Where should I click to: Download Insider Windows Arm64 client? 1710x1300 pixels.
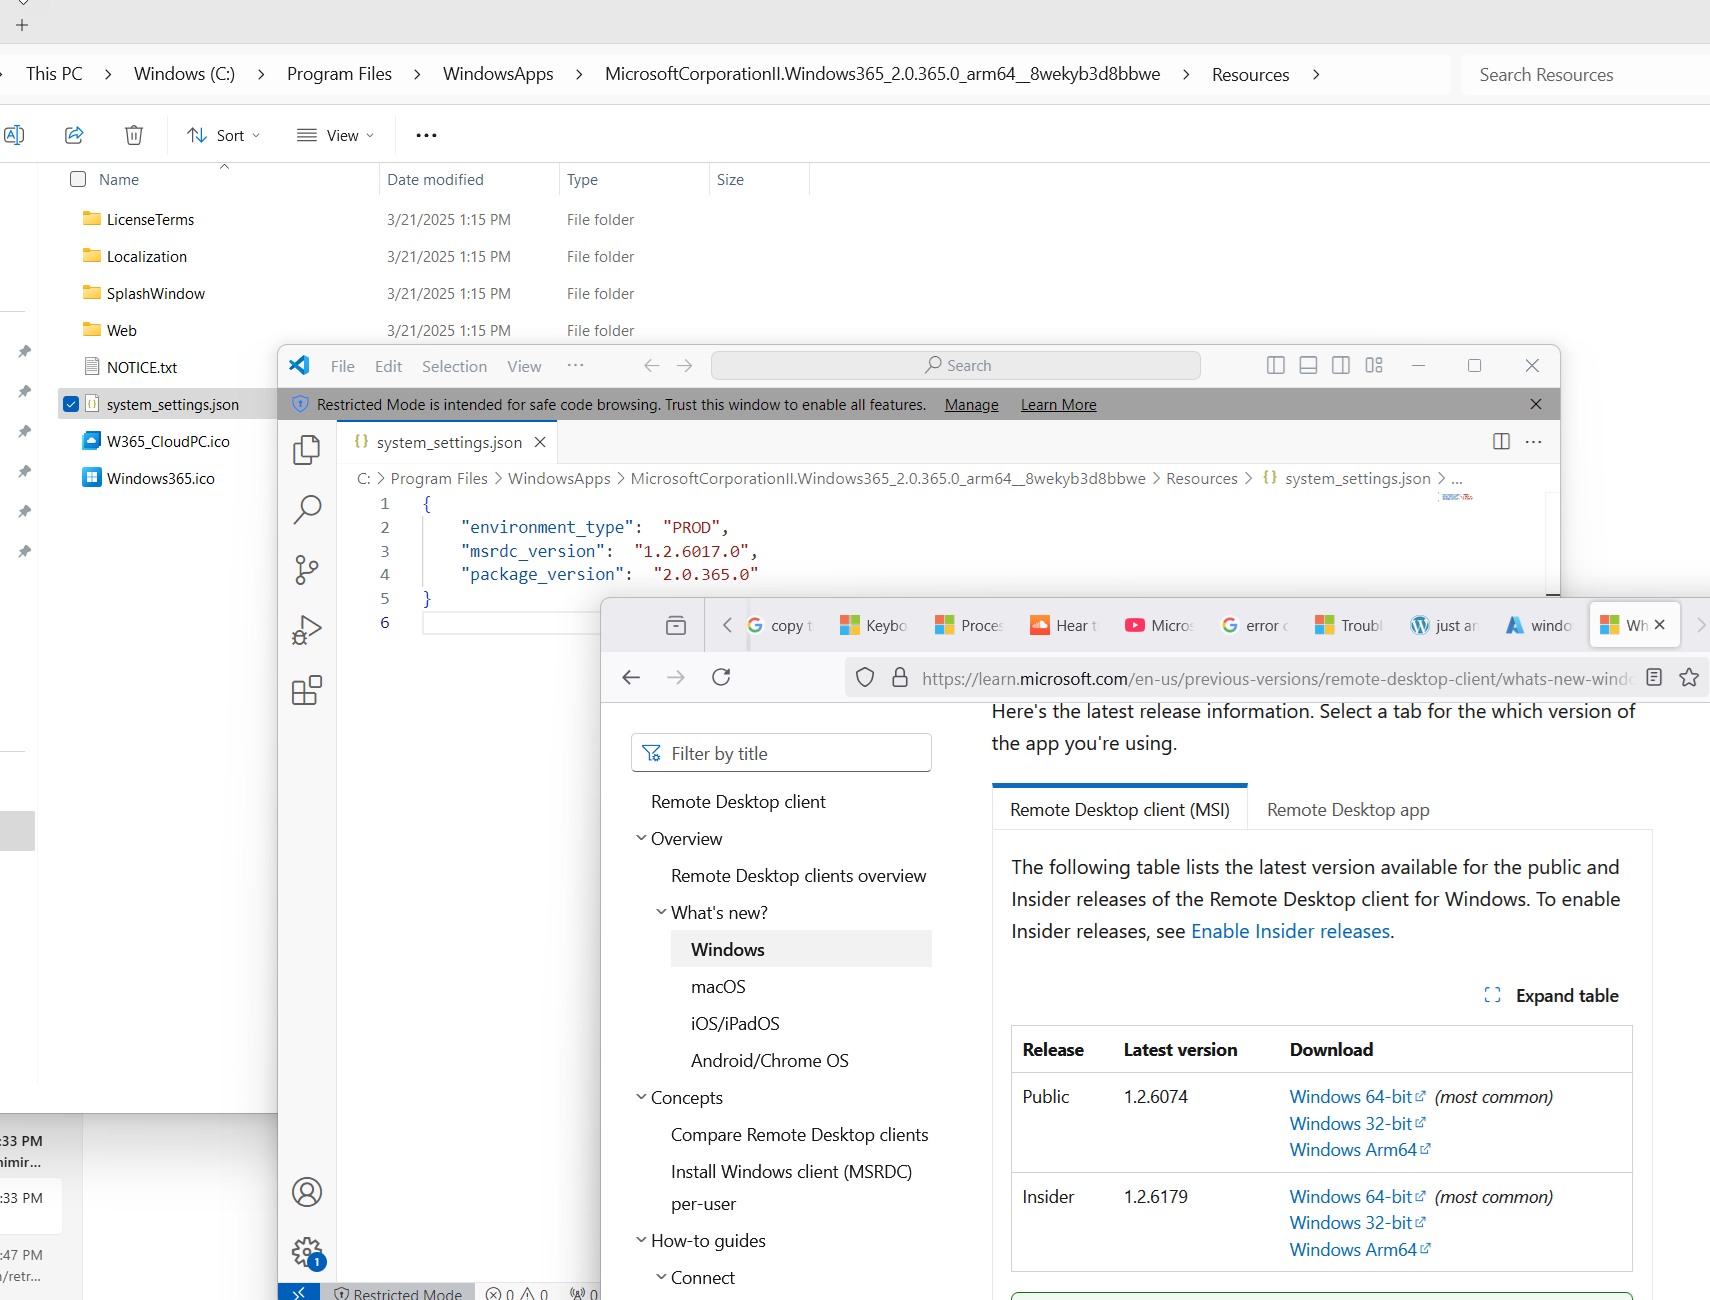pyautogui.click(x=1360, y=1249)
